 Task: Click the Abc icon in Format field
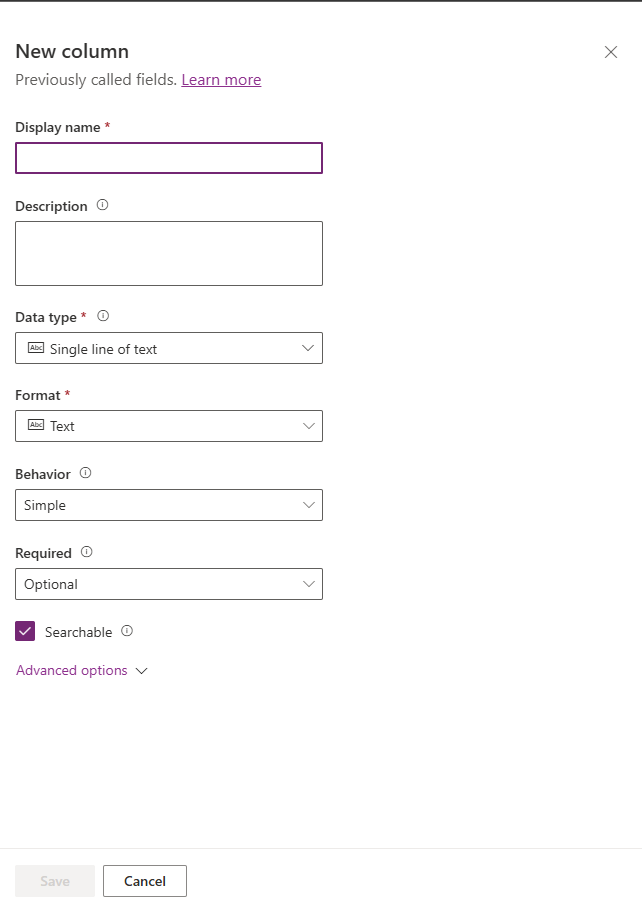coord(36,425)
